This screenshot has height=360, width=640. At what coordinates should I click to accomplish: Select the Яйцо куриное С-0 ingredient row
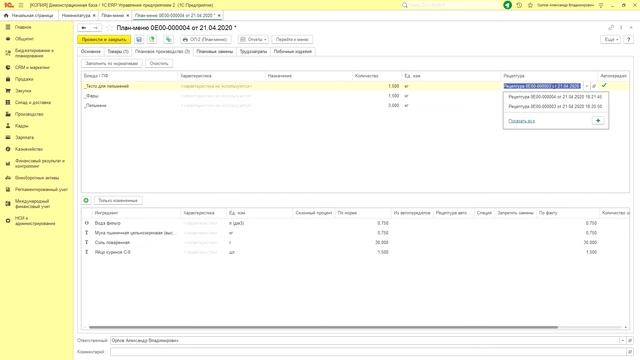355,252
